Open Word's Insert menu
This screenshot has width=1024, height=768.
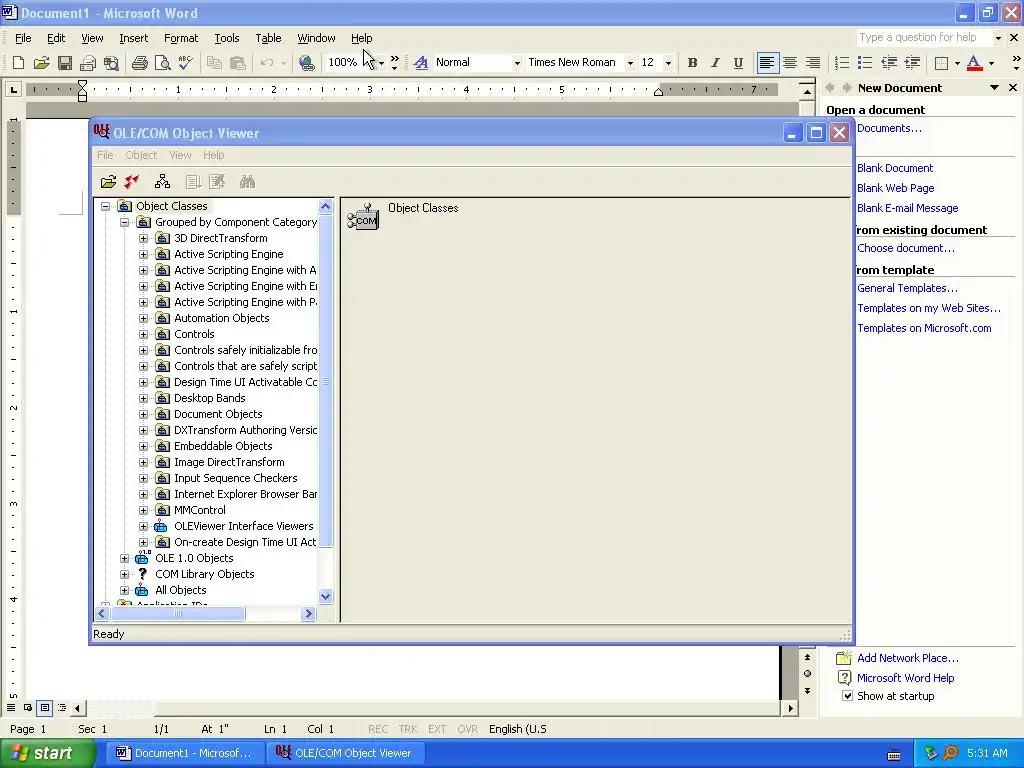(x=133, y=38)
